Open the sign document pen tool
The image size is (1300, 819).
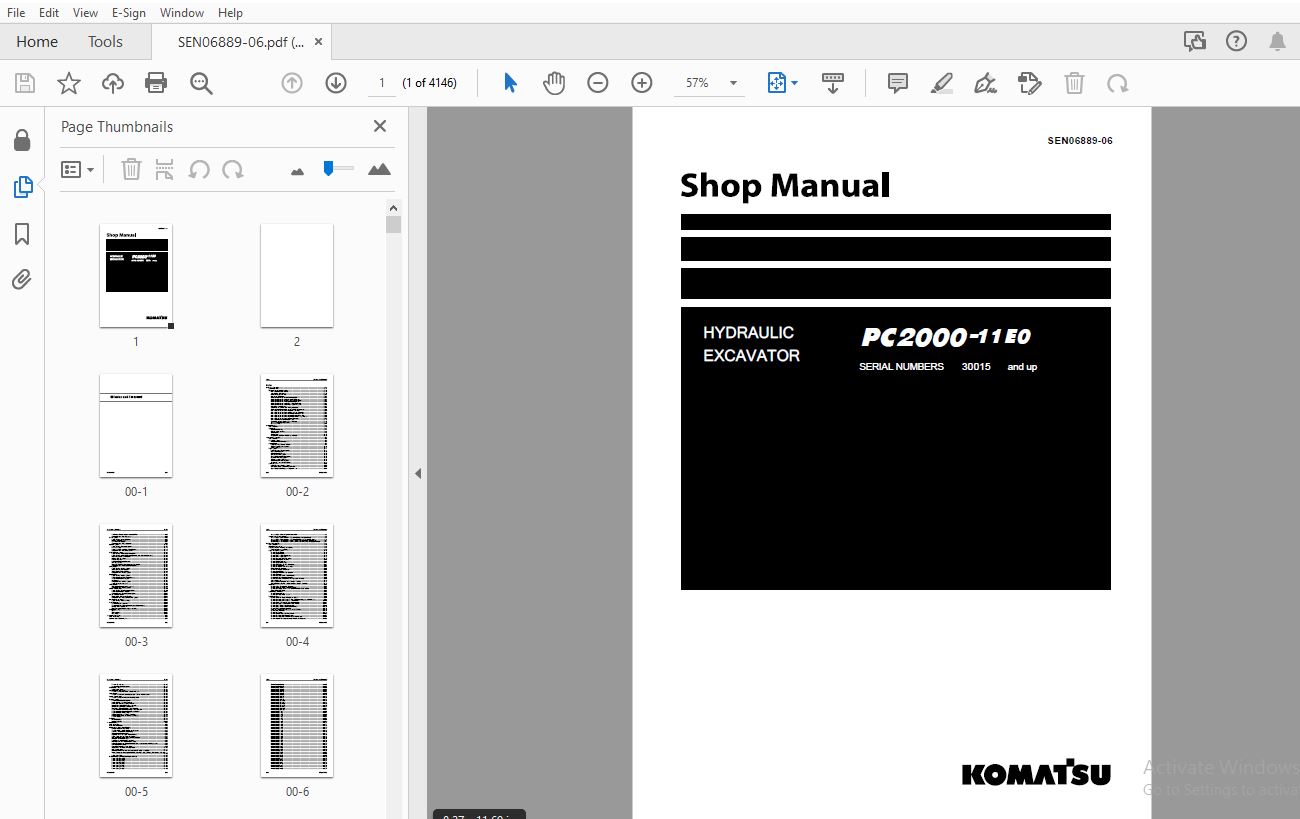(986, 83)
